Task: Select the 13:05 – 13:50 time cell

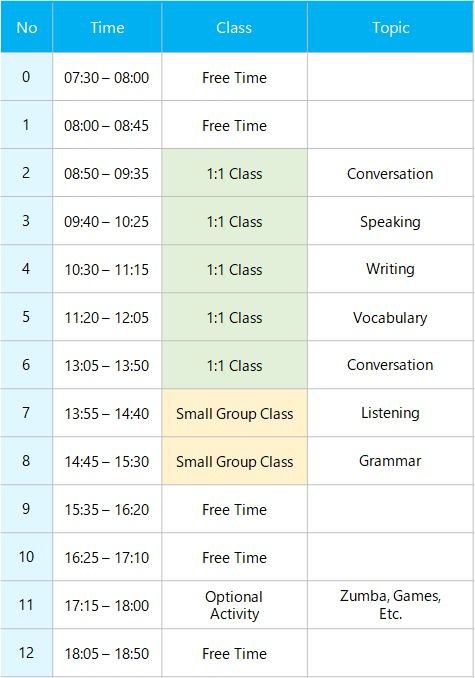Action: [x=107, y=365]
